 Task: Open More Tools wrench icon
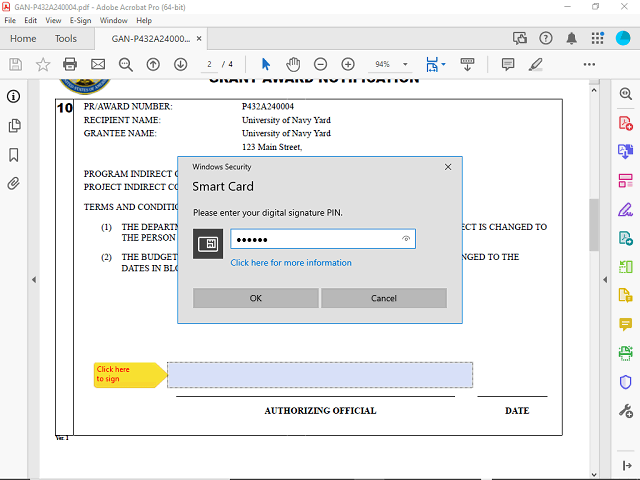click(625, 411)
